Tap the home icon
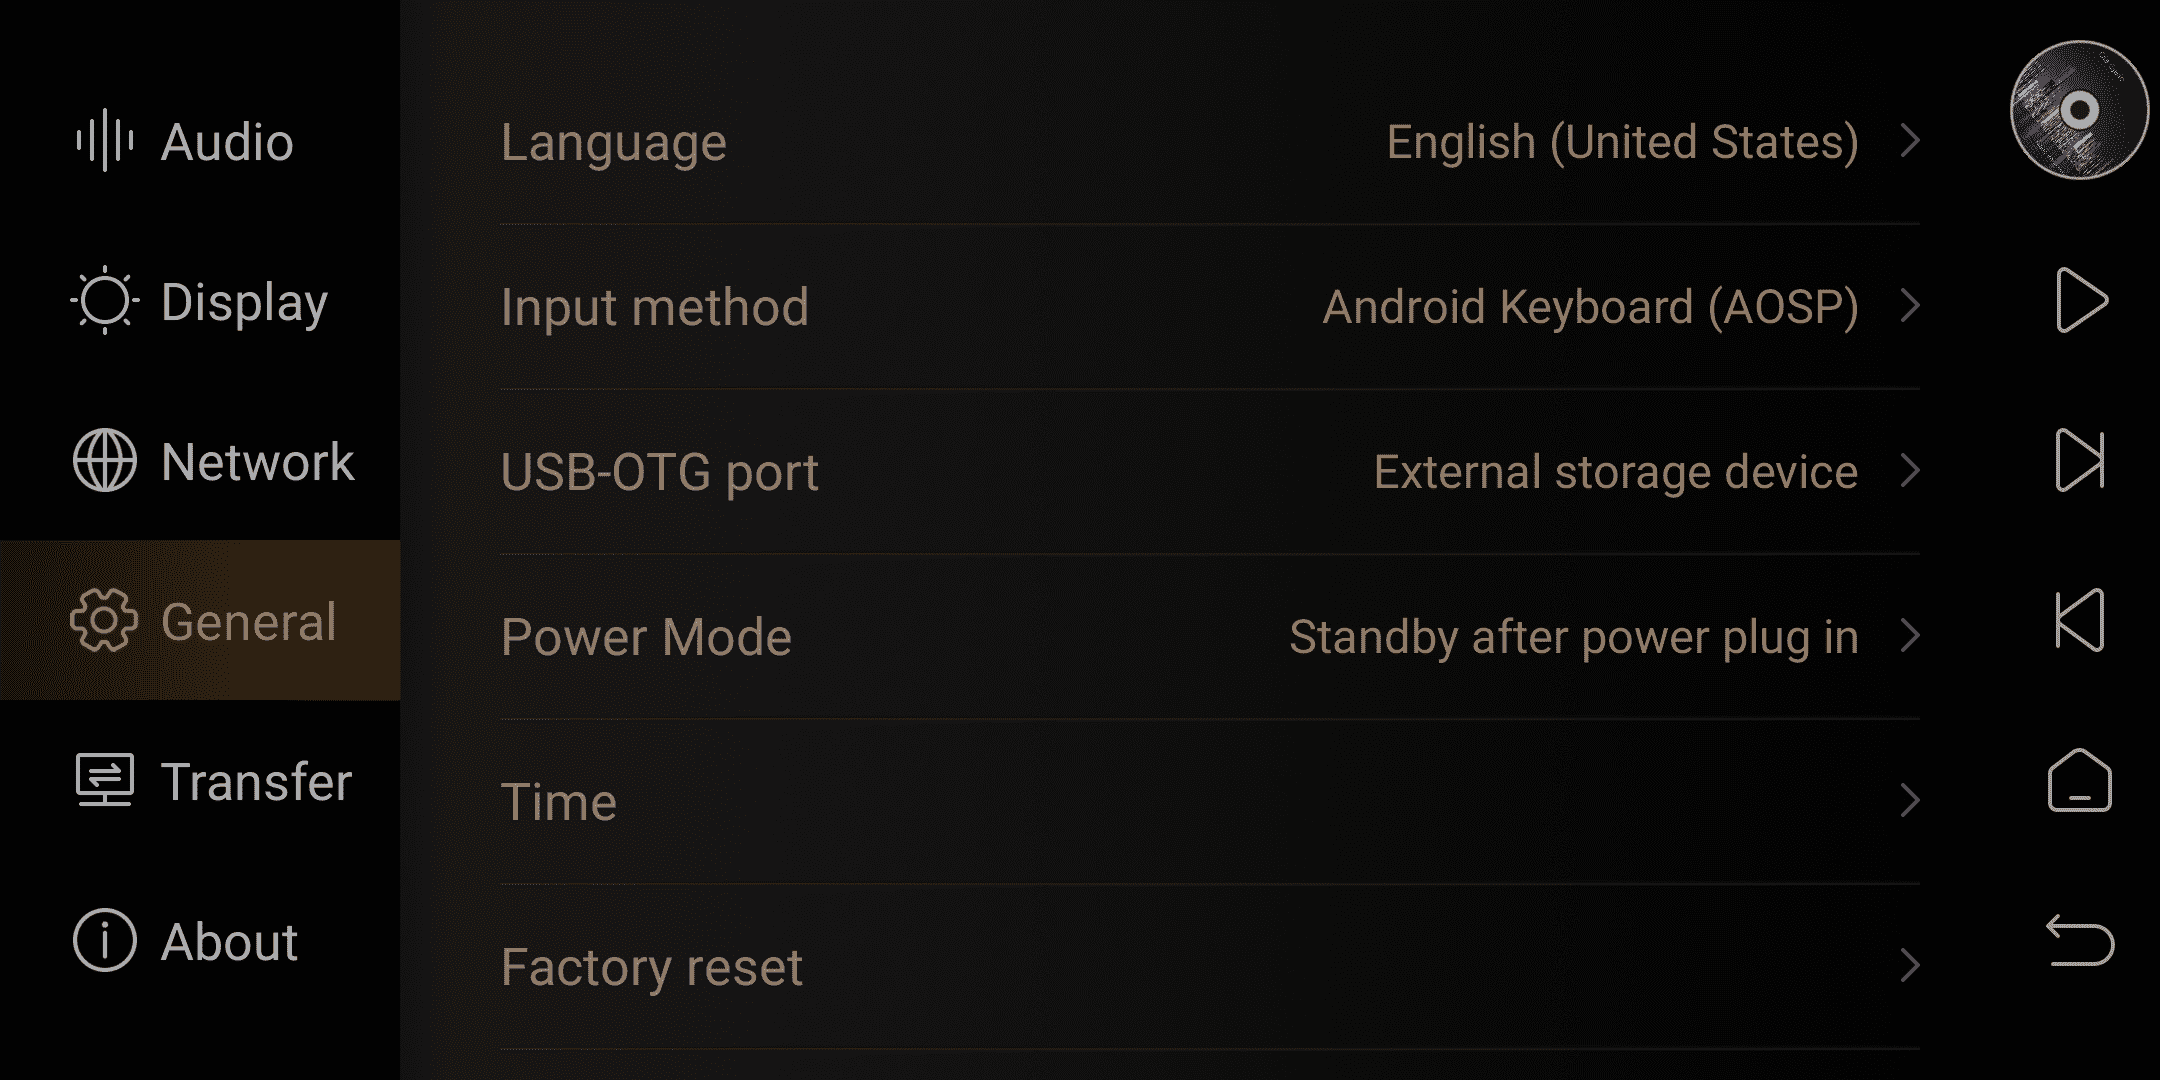Viewport: 2160px width, 1080px height. point(2080,780)
